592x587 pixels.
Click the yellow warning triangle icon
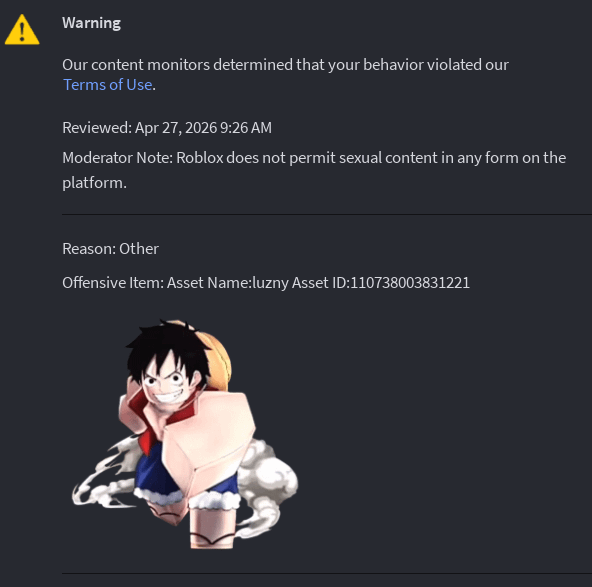(22, 30)
